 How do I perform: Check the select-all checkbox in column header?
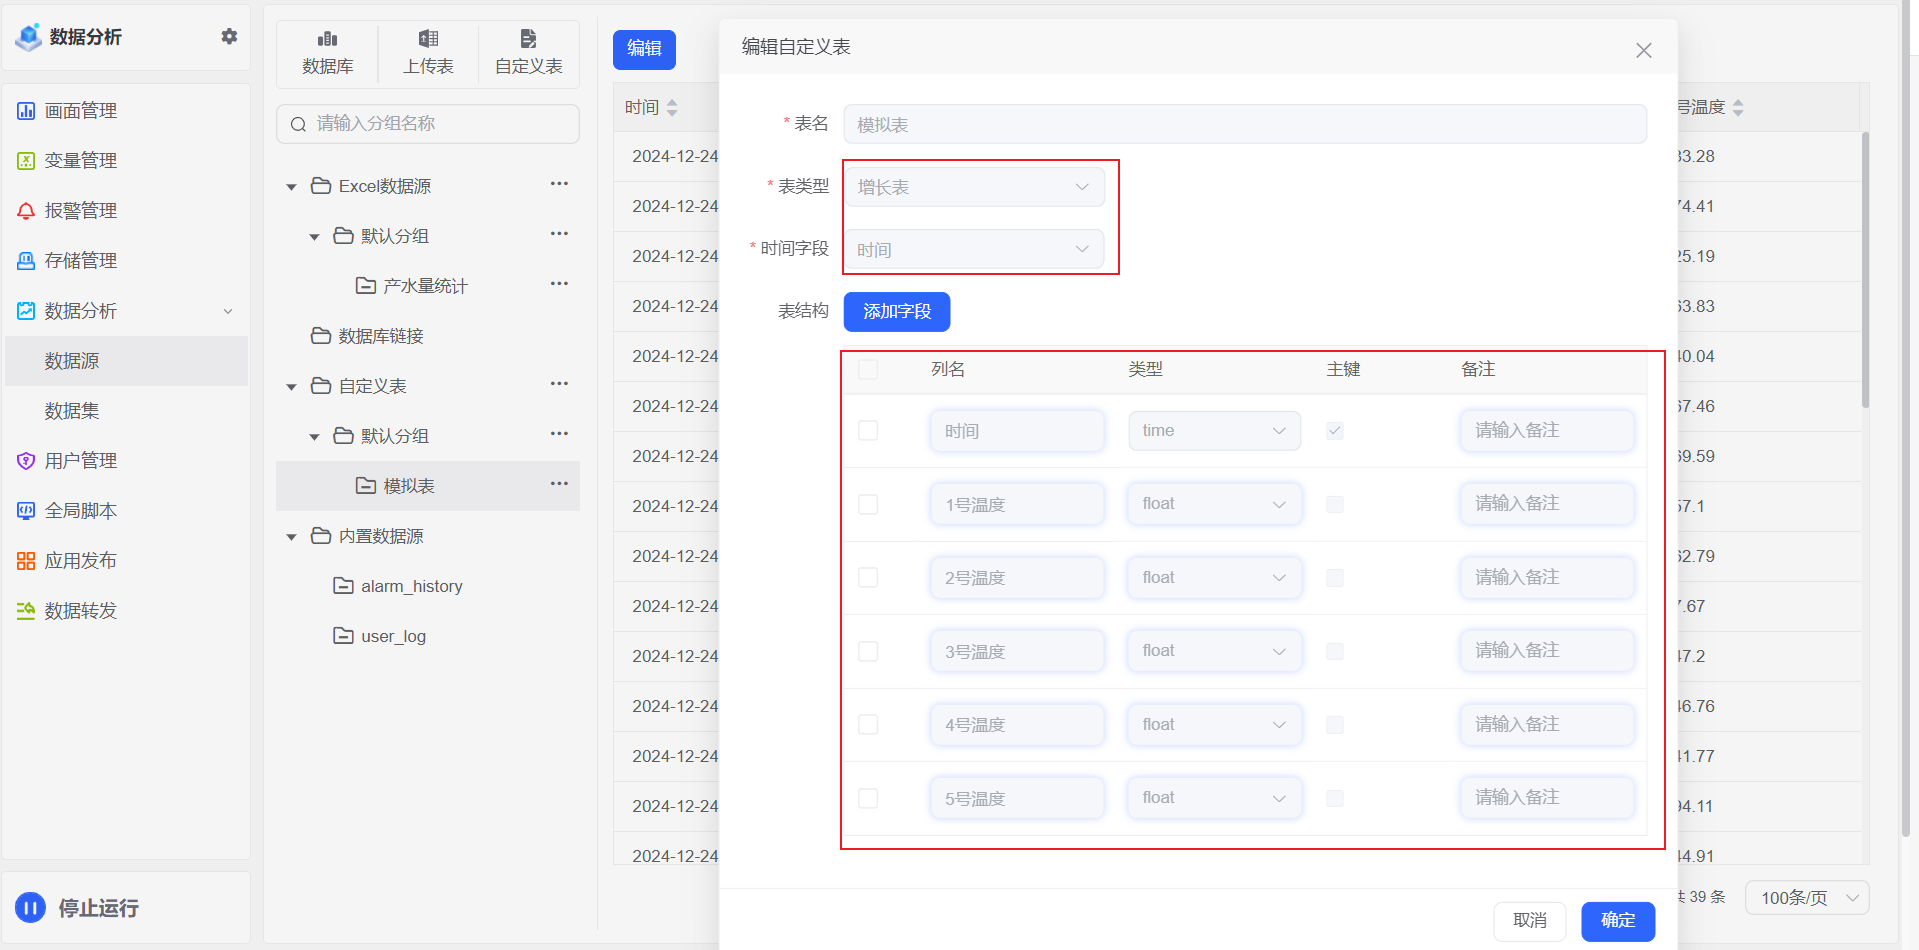868,369
